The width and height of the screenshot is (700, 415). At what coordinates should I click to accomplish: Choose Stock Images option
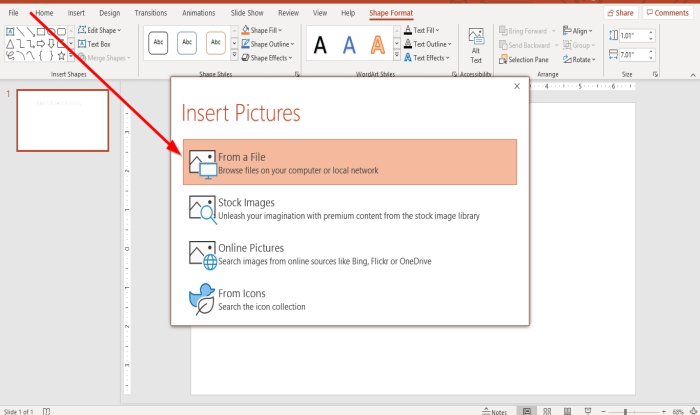pos(350,209)
